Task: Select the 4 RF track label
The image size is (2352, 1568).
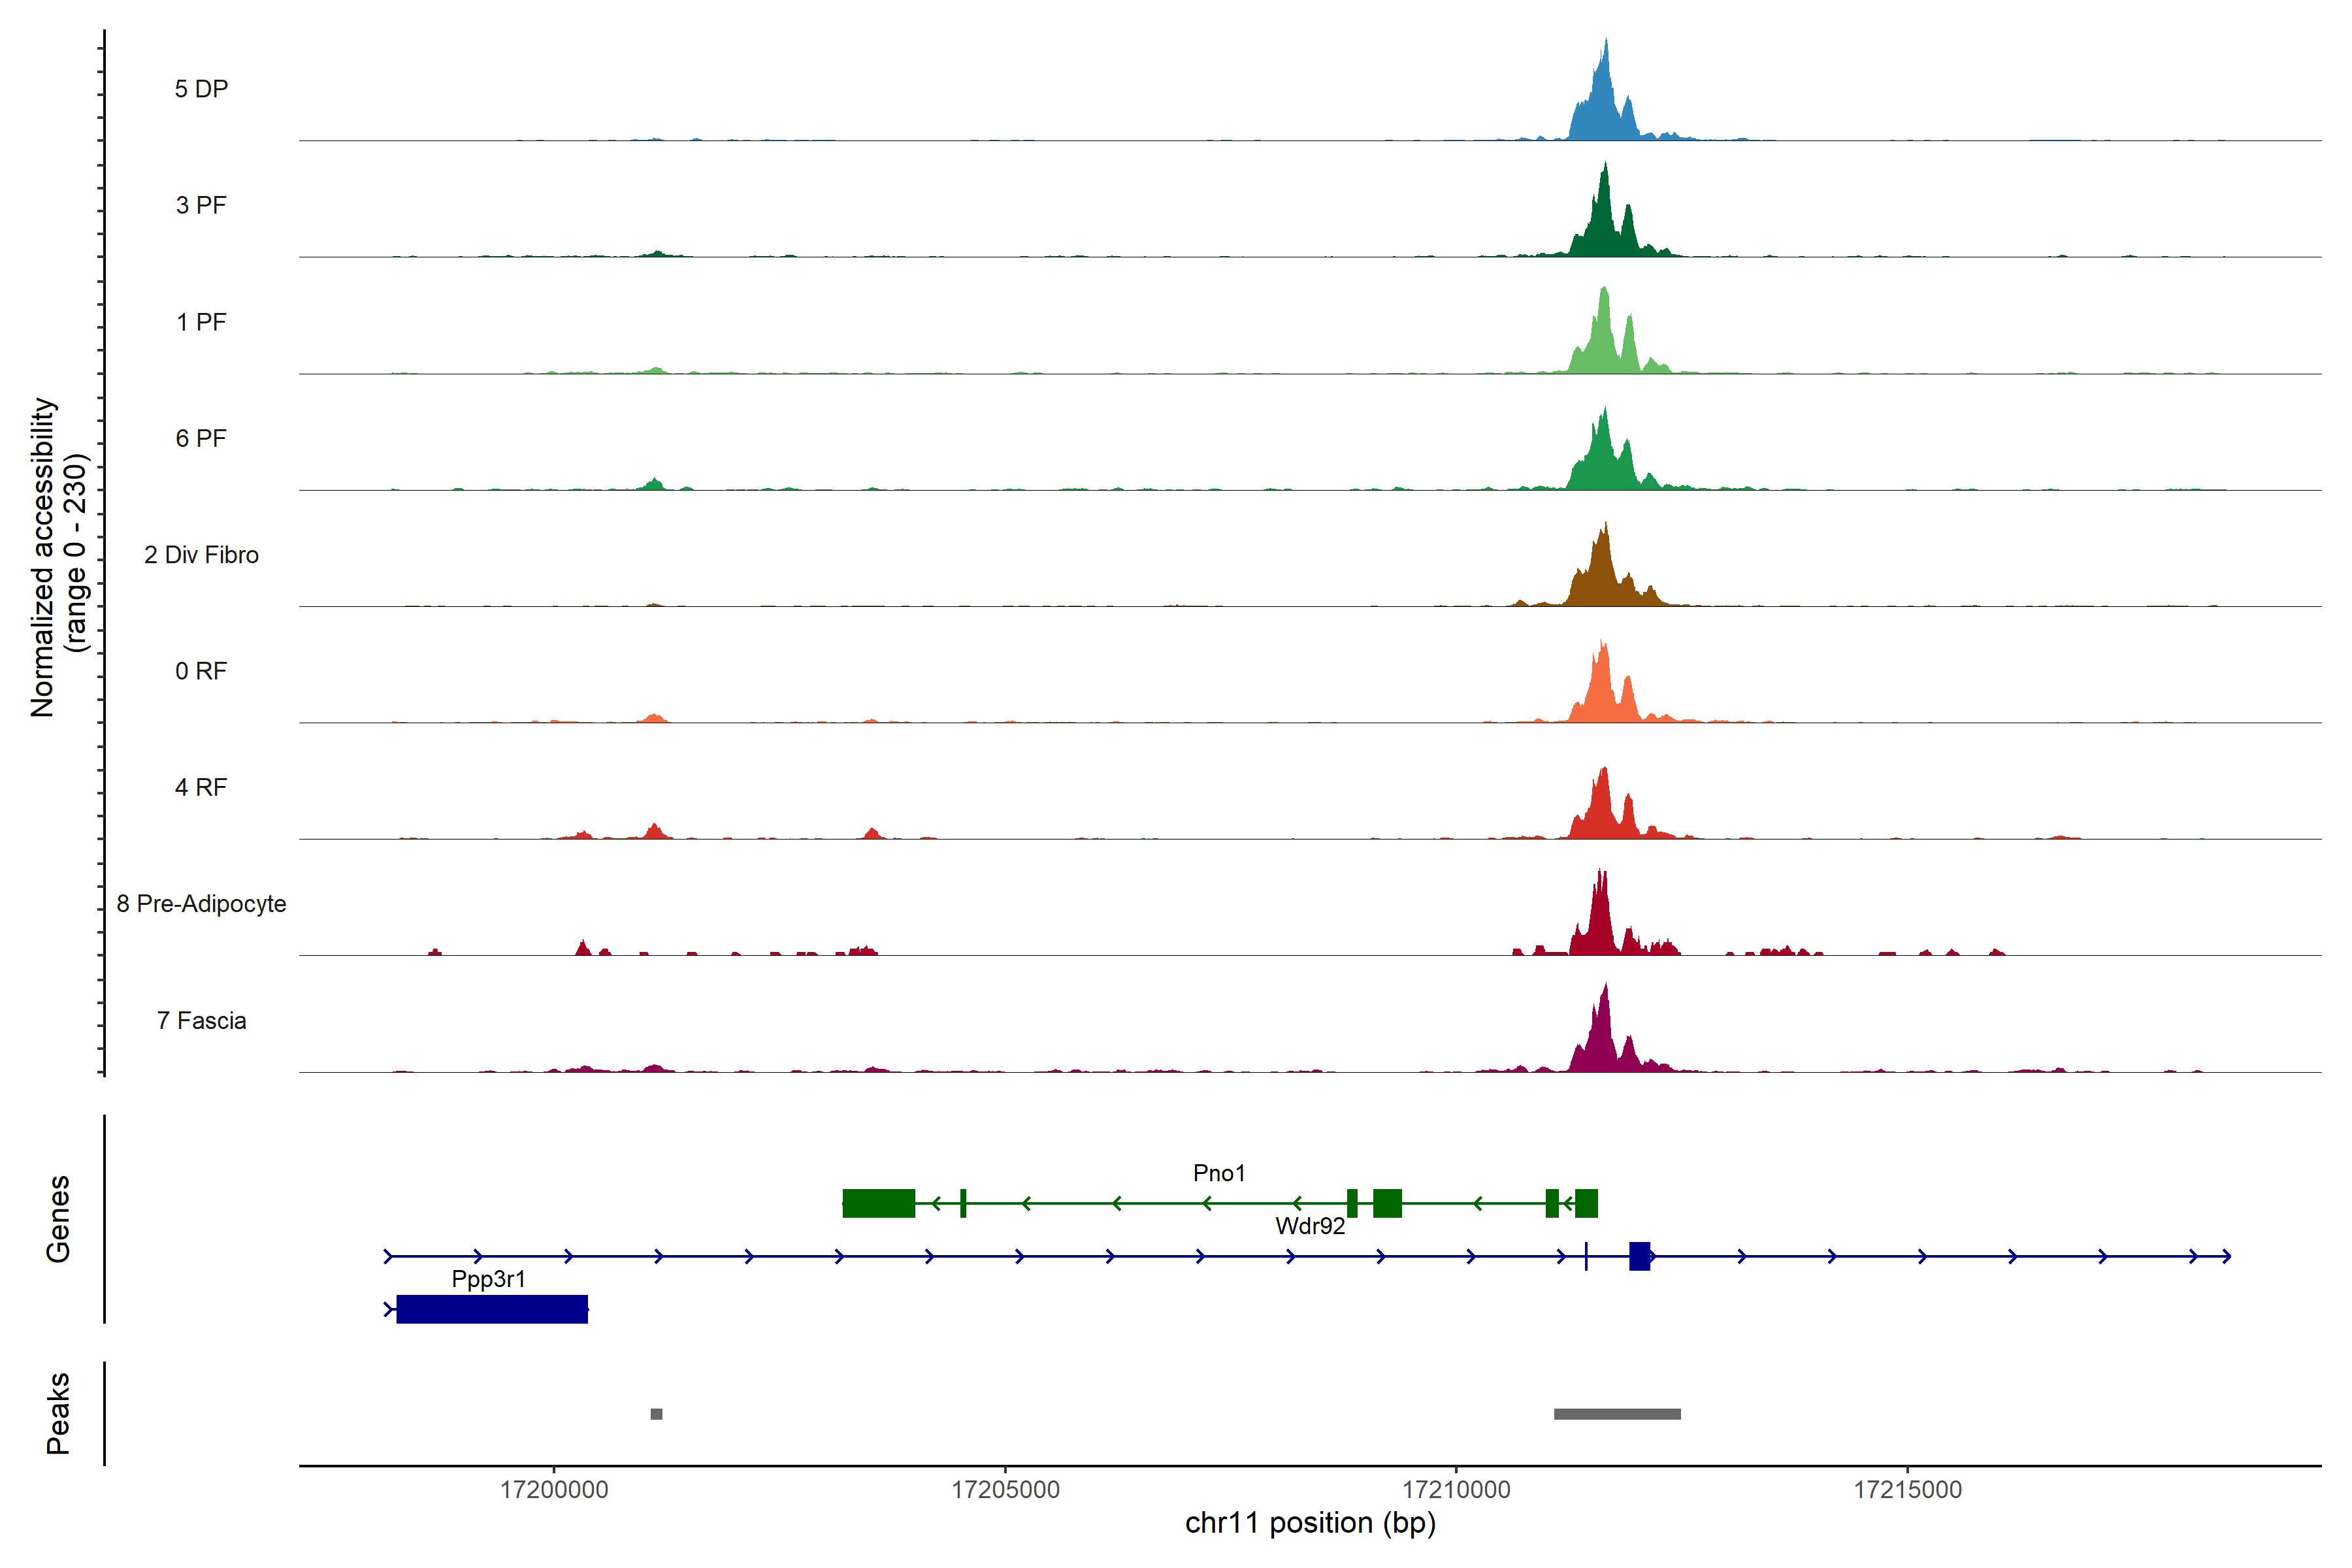Action: [x=201, y=787]
